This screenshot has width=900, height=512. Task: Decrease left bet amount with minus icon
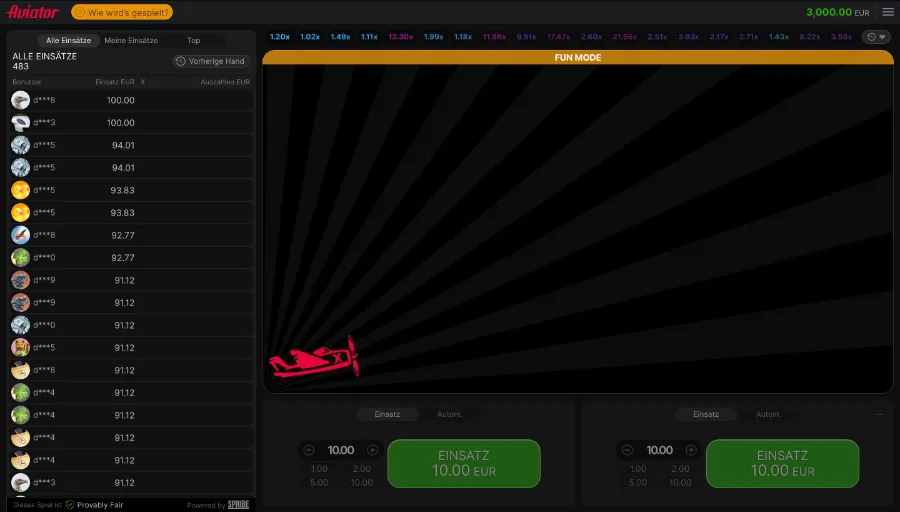pyautogui.click(x=308, y=450)
